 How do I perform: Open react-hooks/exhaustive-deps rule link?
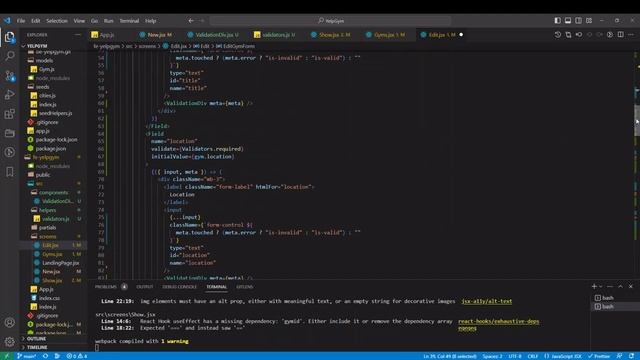click(498, 321)
